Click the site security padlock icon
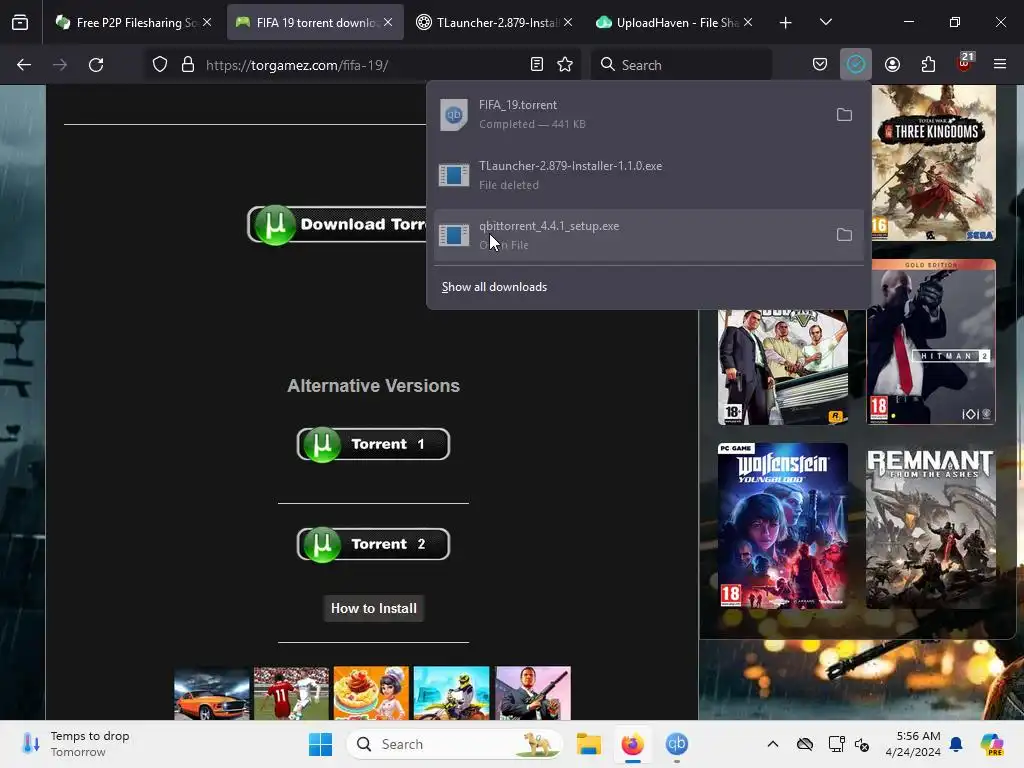Image resolution: width=1024 pixels, height=768 pixels. tap(188, 65)
